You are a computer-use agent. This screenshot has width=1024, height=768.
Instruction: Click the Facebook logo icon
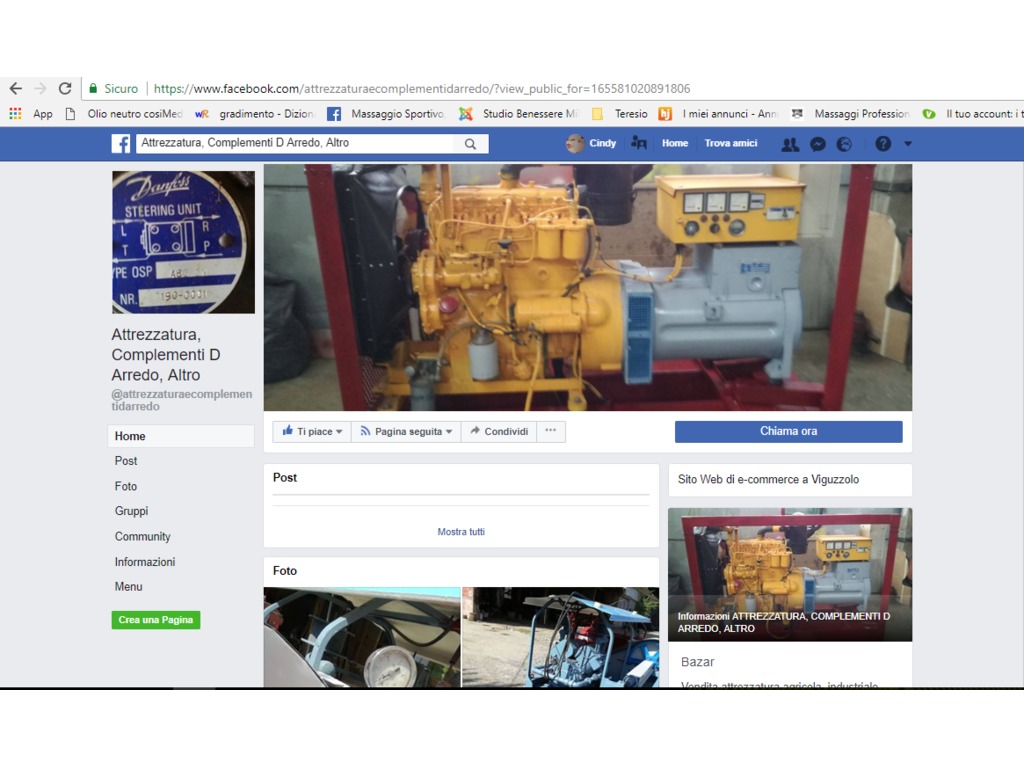[120, 144]
